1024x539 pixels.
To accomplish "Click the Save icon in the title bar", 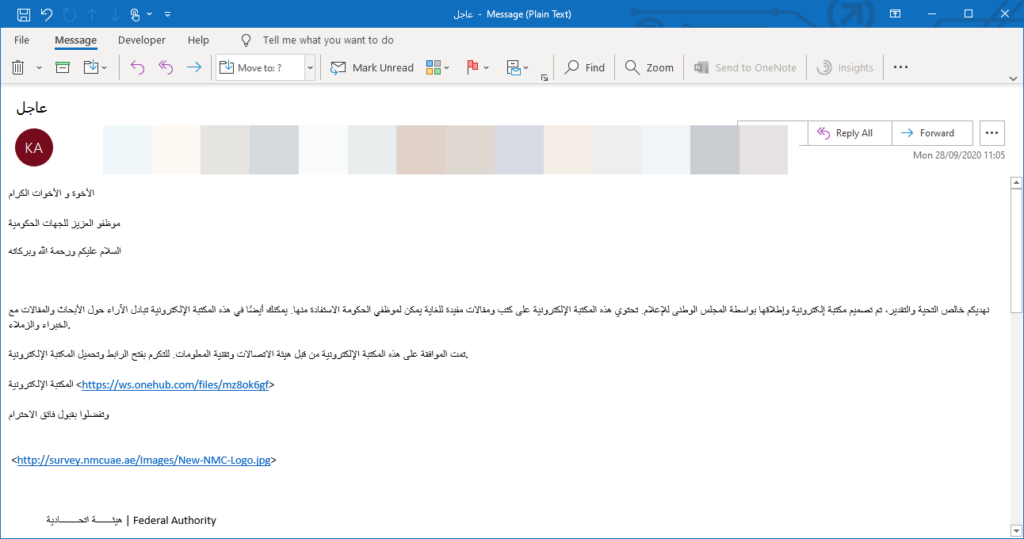I will click(24, 14).
